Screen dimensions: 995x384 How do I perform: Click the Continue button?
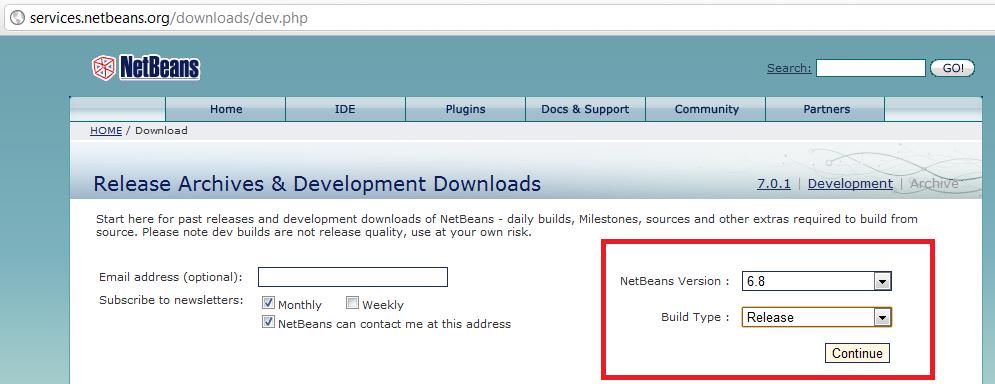coord(857,354)
